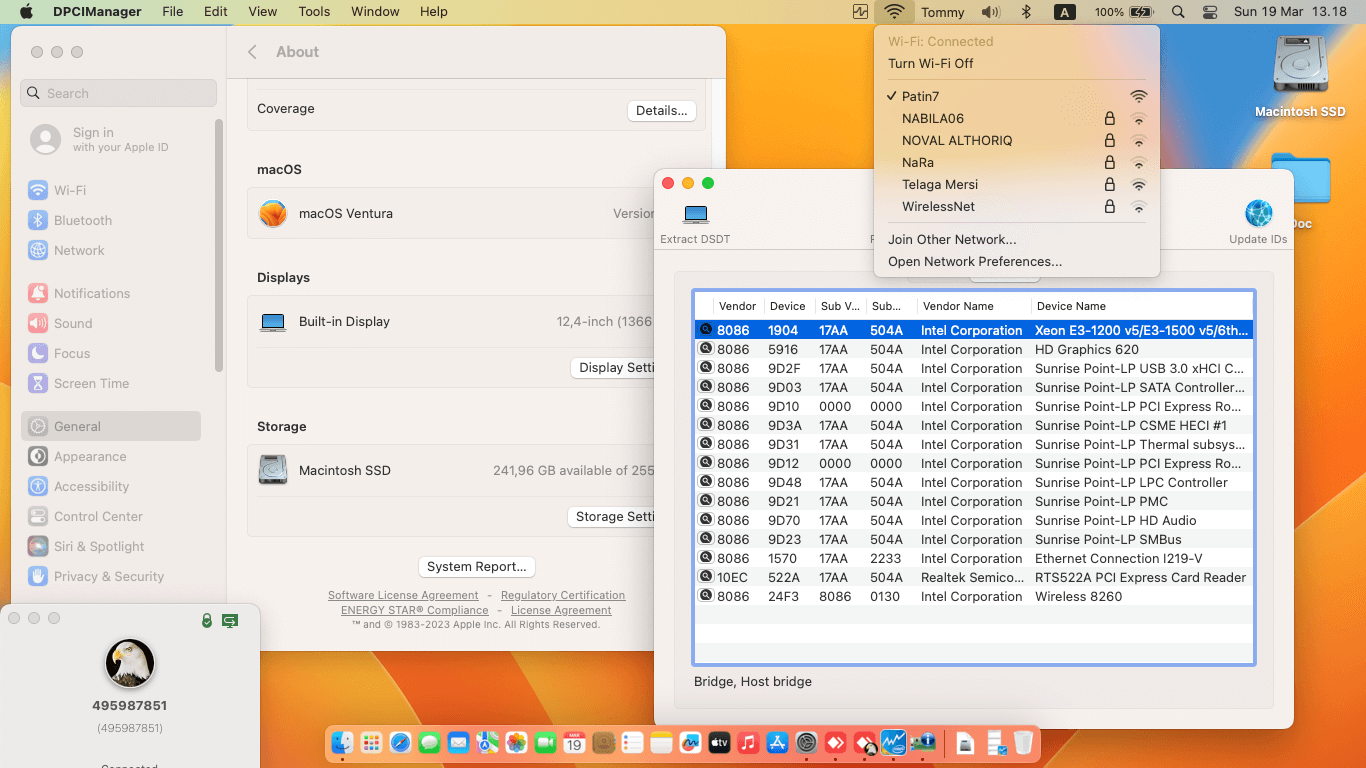Open Messages from the Dock
The image size is (1366, 768).
(x=429, y=743)
